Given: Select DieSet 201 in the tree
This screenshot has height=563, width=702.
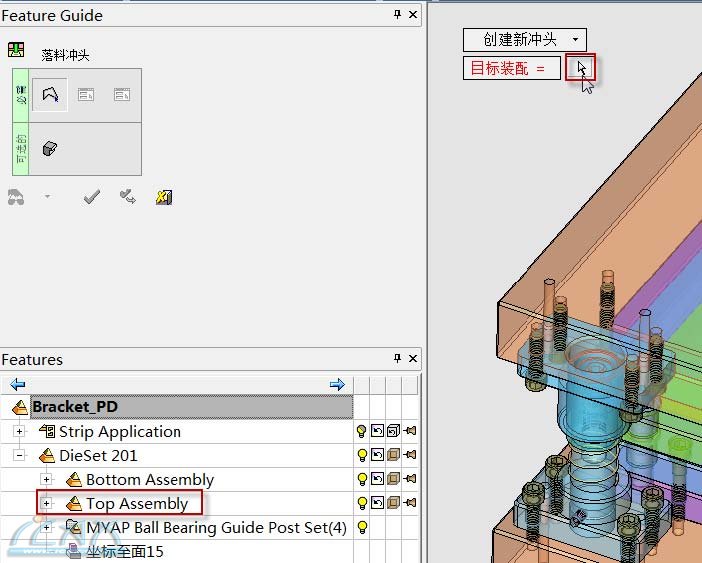Looking at the screenshot, I should (98, 456).
